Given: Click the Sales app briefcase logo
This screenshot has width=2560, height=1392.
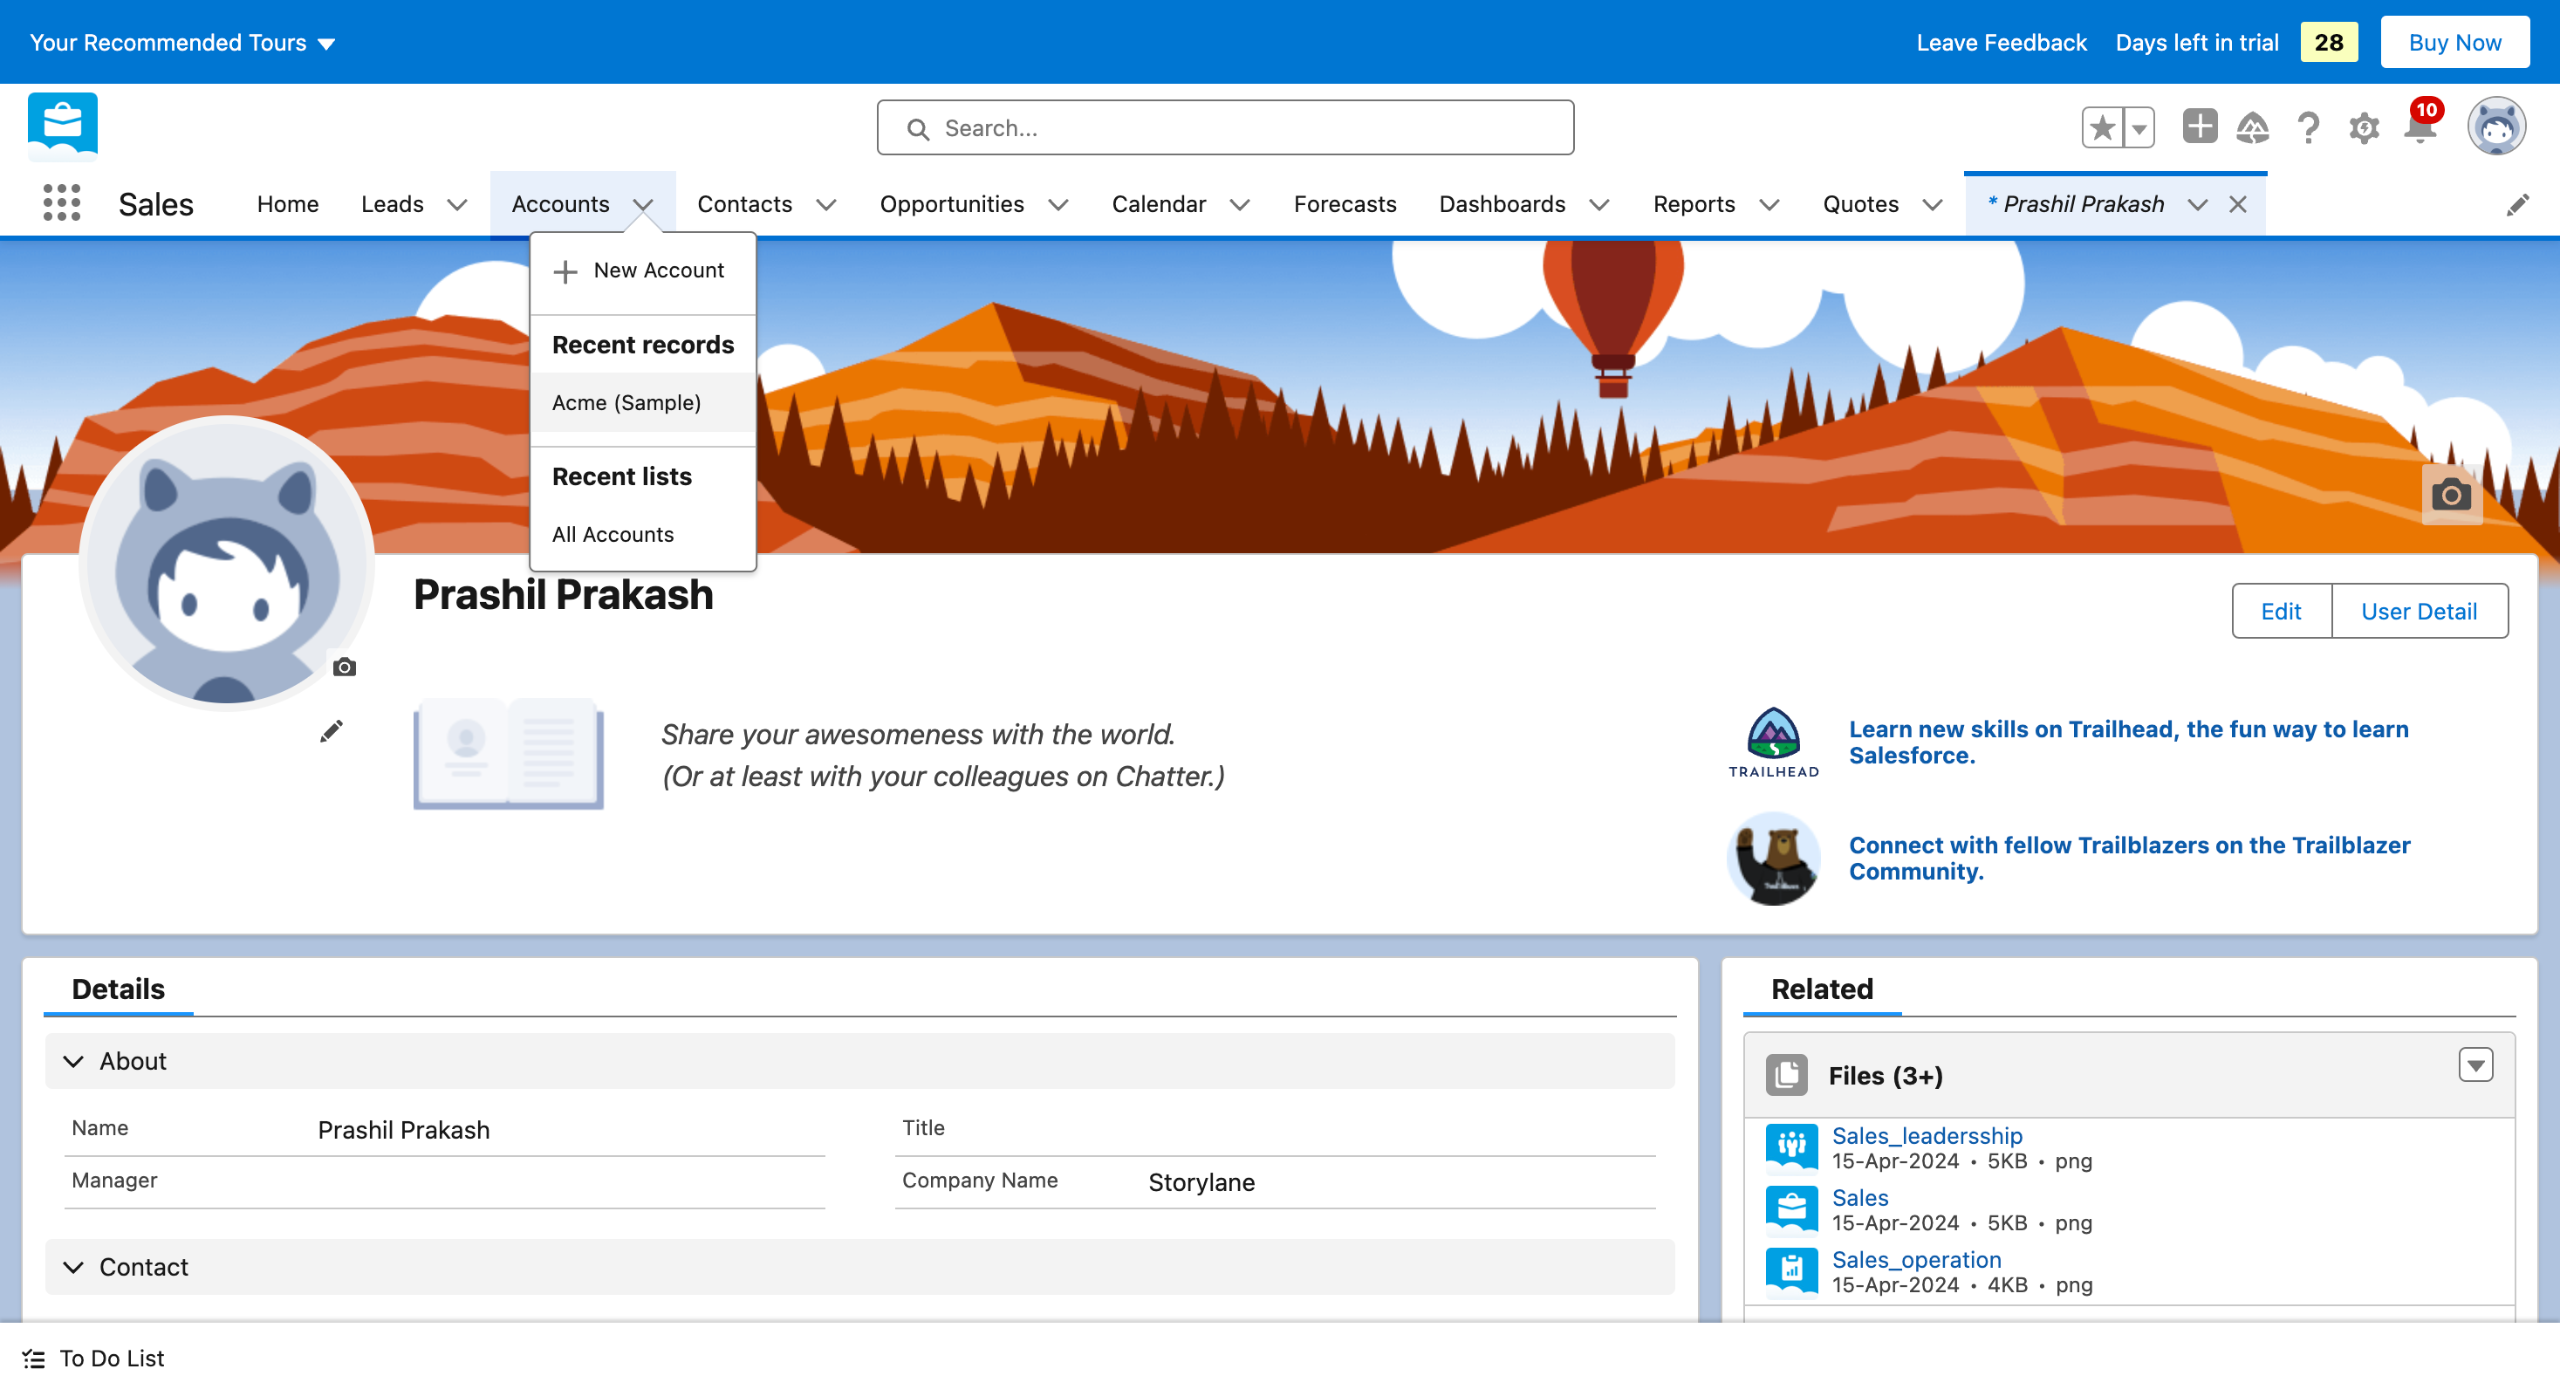Looking at the screenshot, I should coord(63,126).
